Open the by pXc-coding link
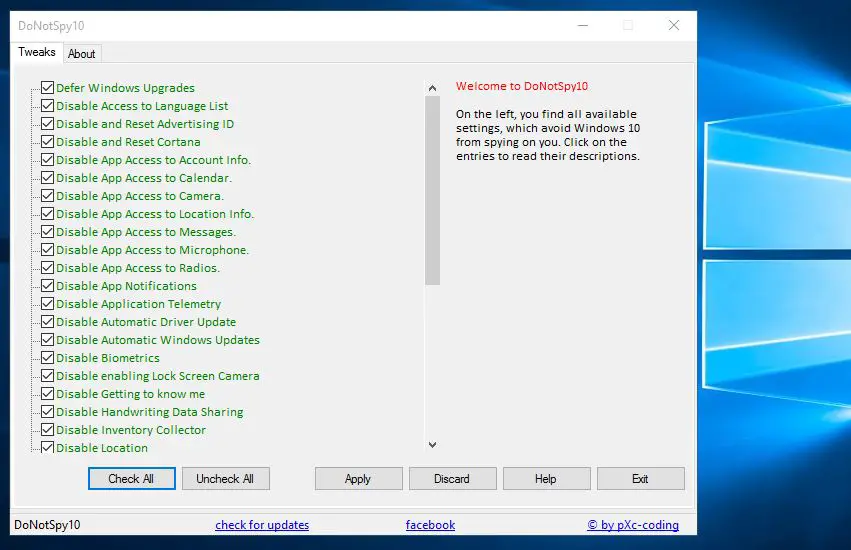Image resolution: width=851 pixels, height=550 pixels. coord(633,524)
